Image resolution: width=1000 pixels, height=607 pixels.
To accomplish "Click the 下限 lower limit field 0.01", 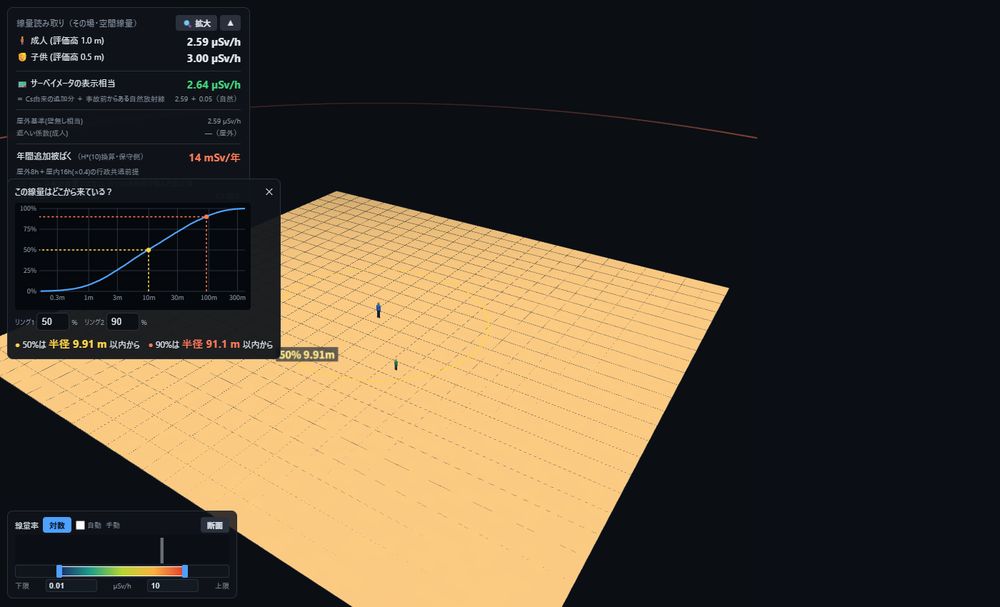I will 71,586.
